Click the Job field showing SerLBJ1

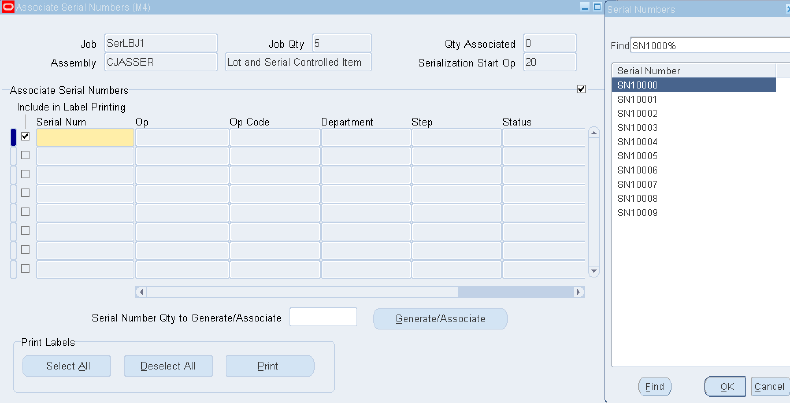click(x=161, y=43)
